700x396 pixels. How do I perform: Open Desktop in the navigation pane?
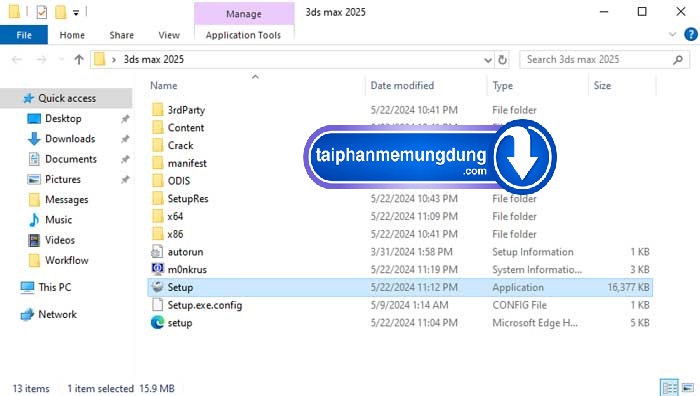[x=63, y=118]
